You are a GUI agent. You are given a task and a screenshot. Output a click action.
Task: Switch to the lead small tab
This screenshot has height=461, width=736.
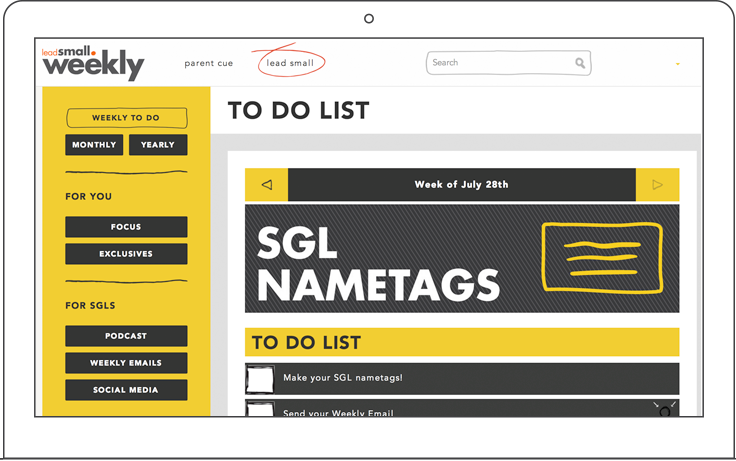click(x=290, y=63)
